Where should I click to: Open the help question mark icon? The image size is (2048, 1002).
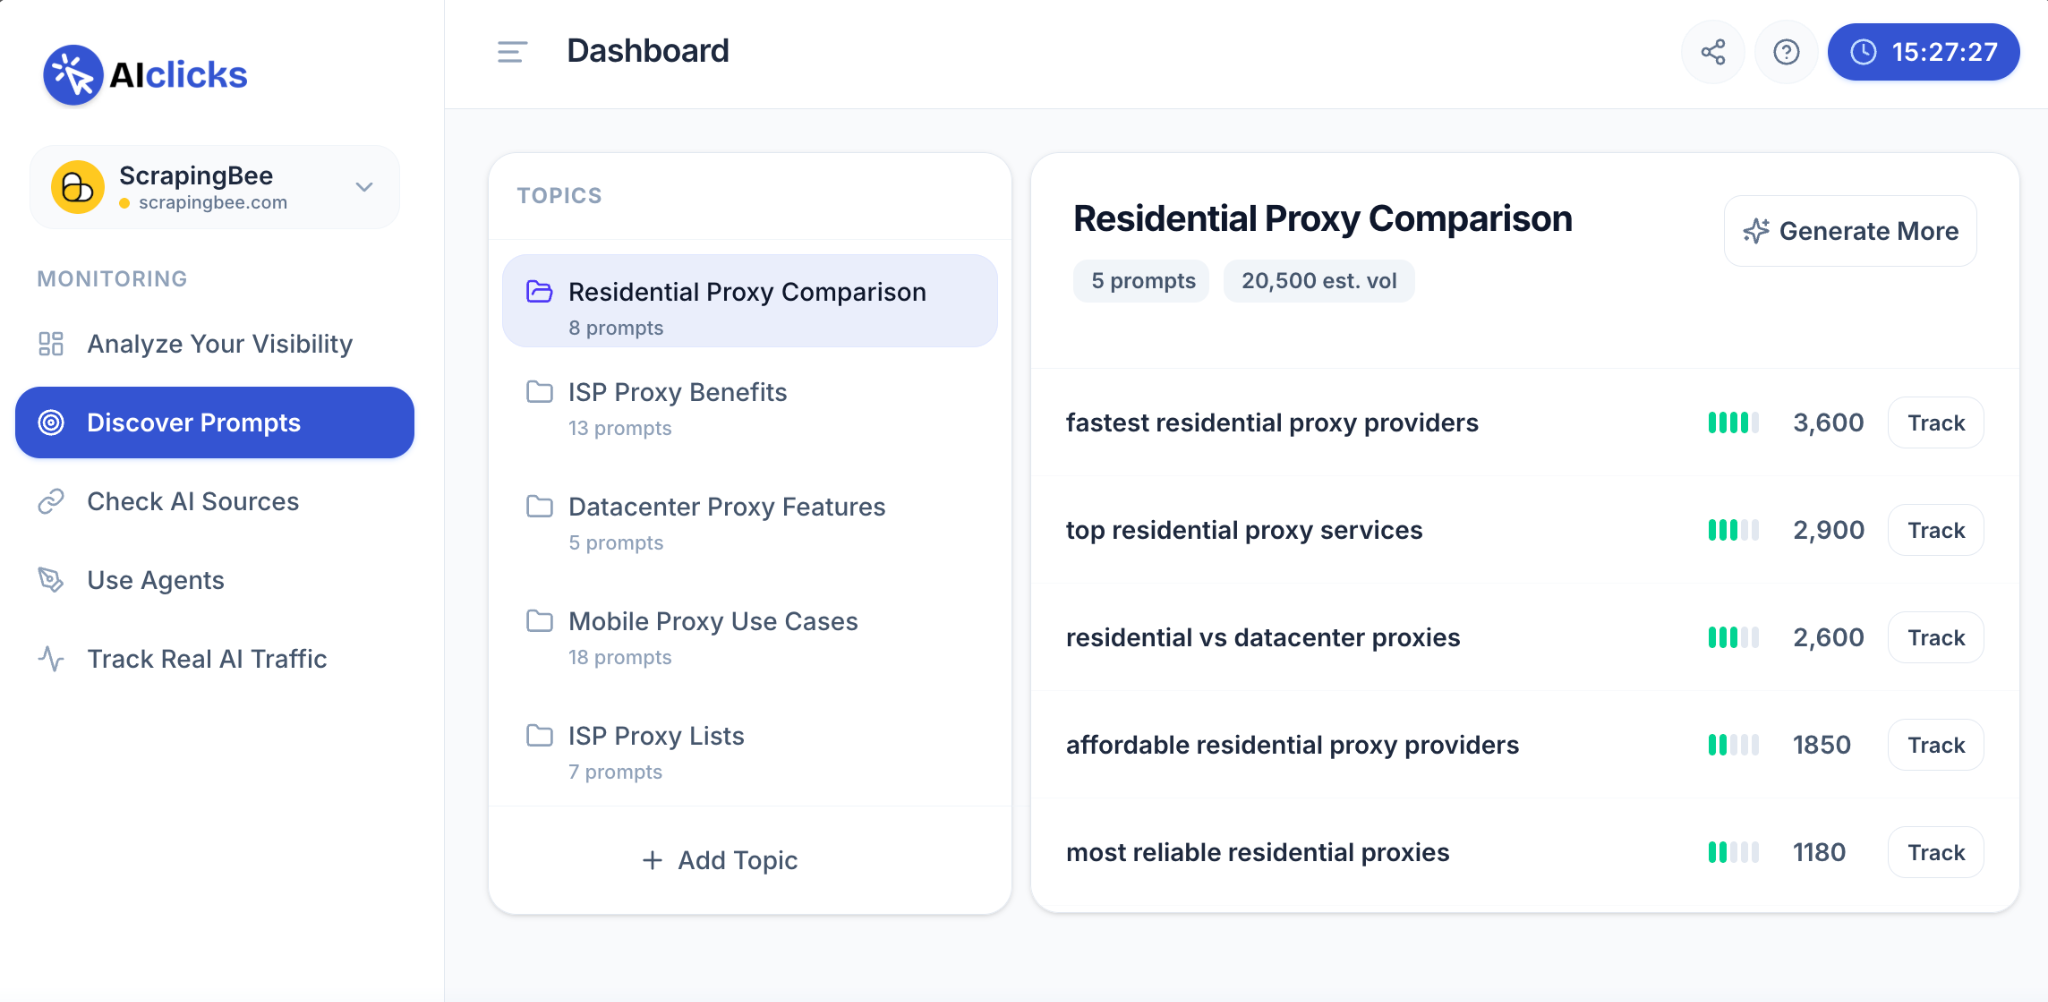pyautogui.click(x=1786, y=52)
